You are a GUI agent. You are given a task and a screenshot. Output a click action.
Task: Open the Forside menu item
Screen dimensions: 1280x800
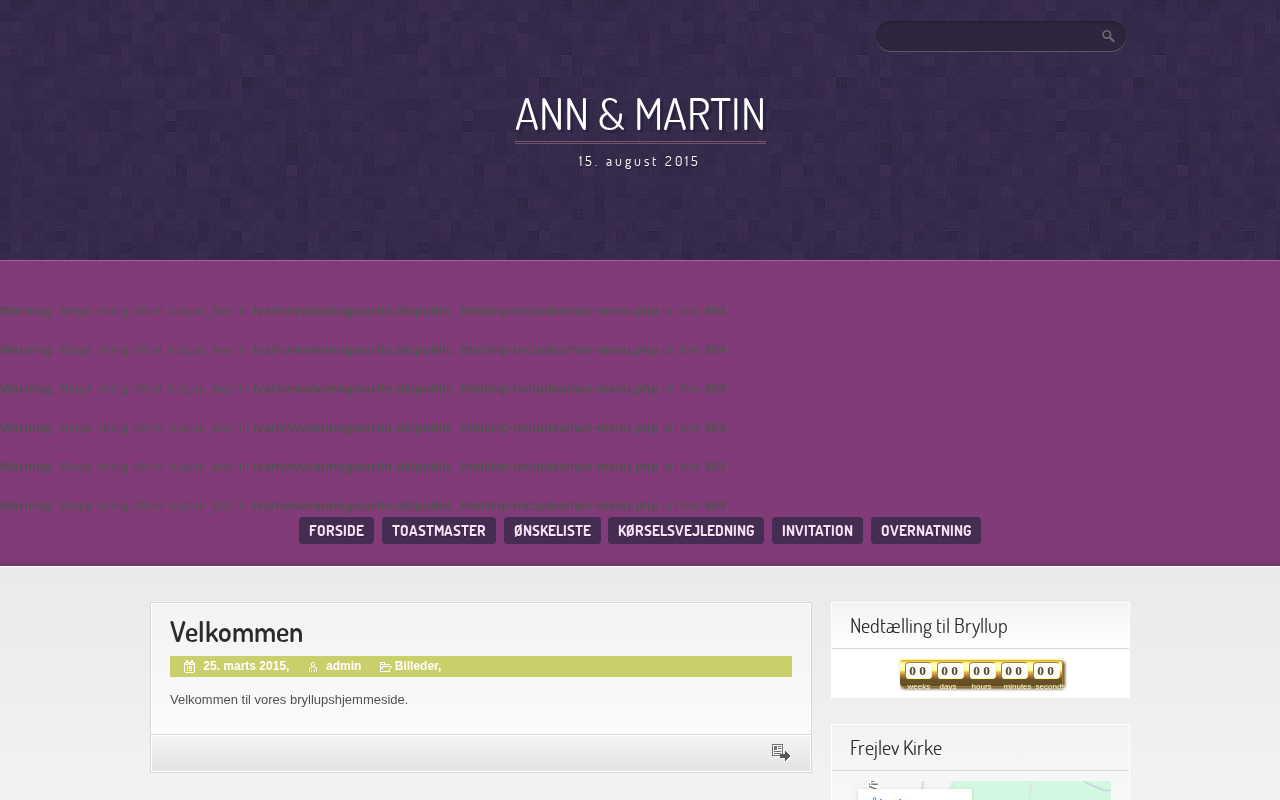point(336,530)
